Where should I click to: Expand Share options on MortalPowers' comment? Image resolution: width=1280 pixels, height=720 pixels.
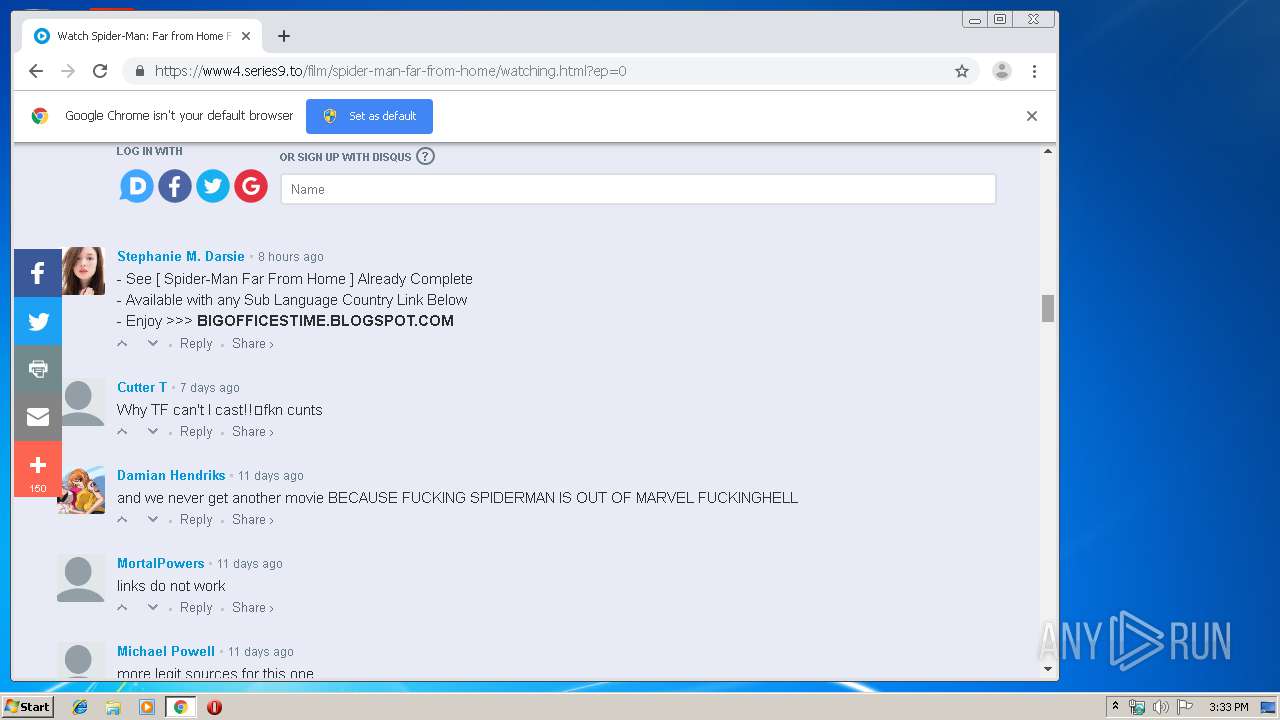pyautogui.click(x=253, y=607)
